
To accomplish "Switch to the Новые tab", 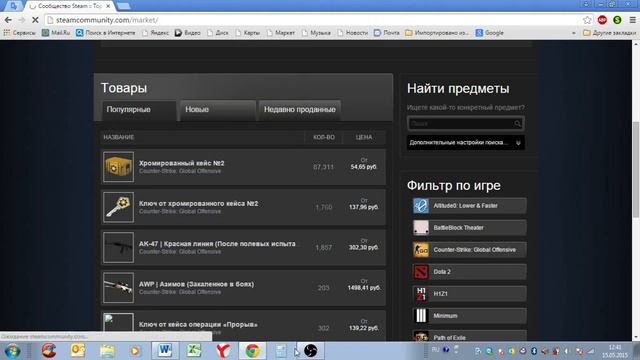I will pyautogui.click(x=218, y=110).
